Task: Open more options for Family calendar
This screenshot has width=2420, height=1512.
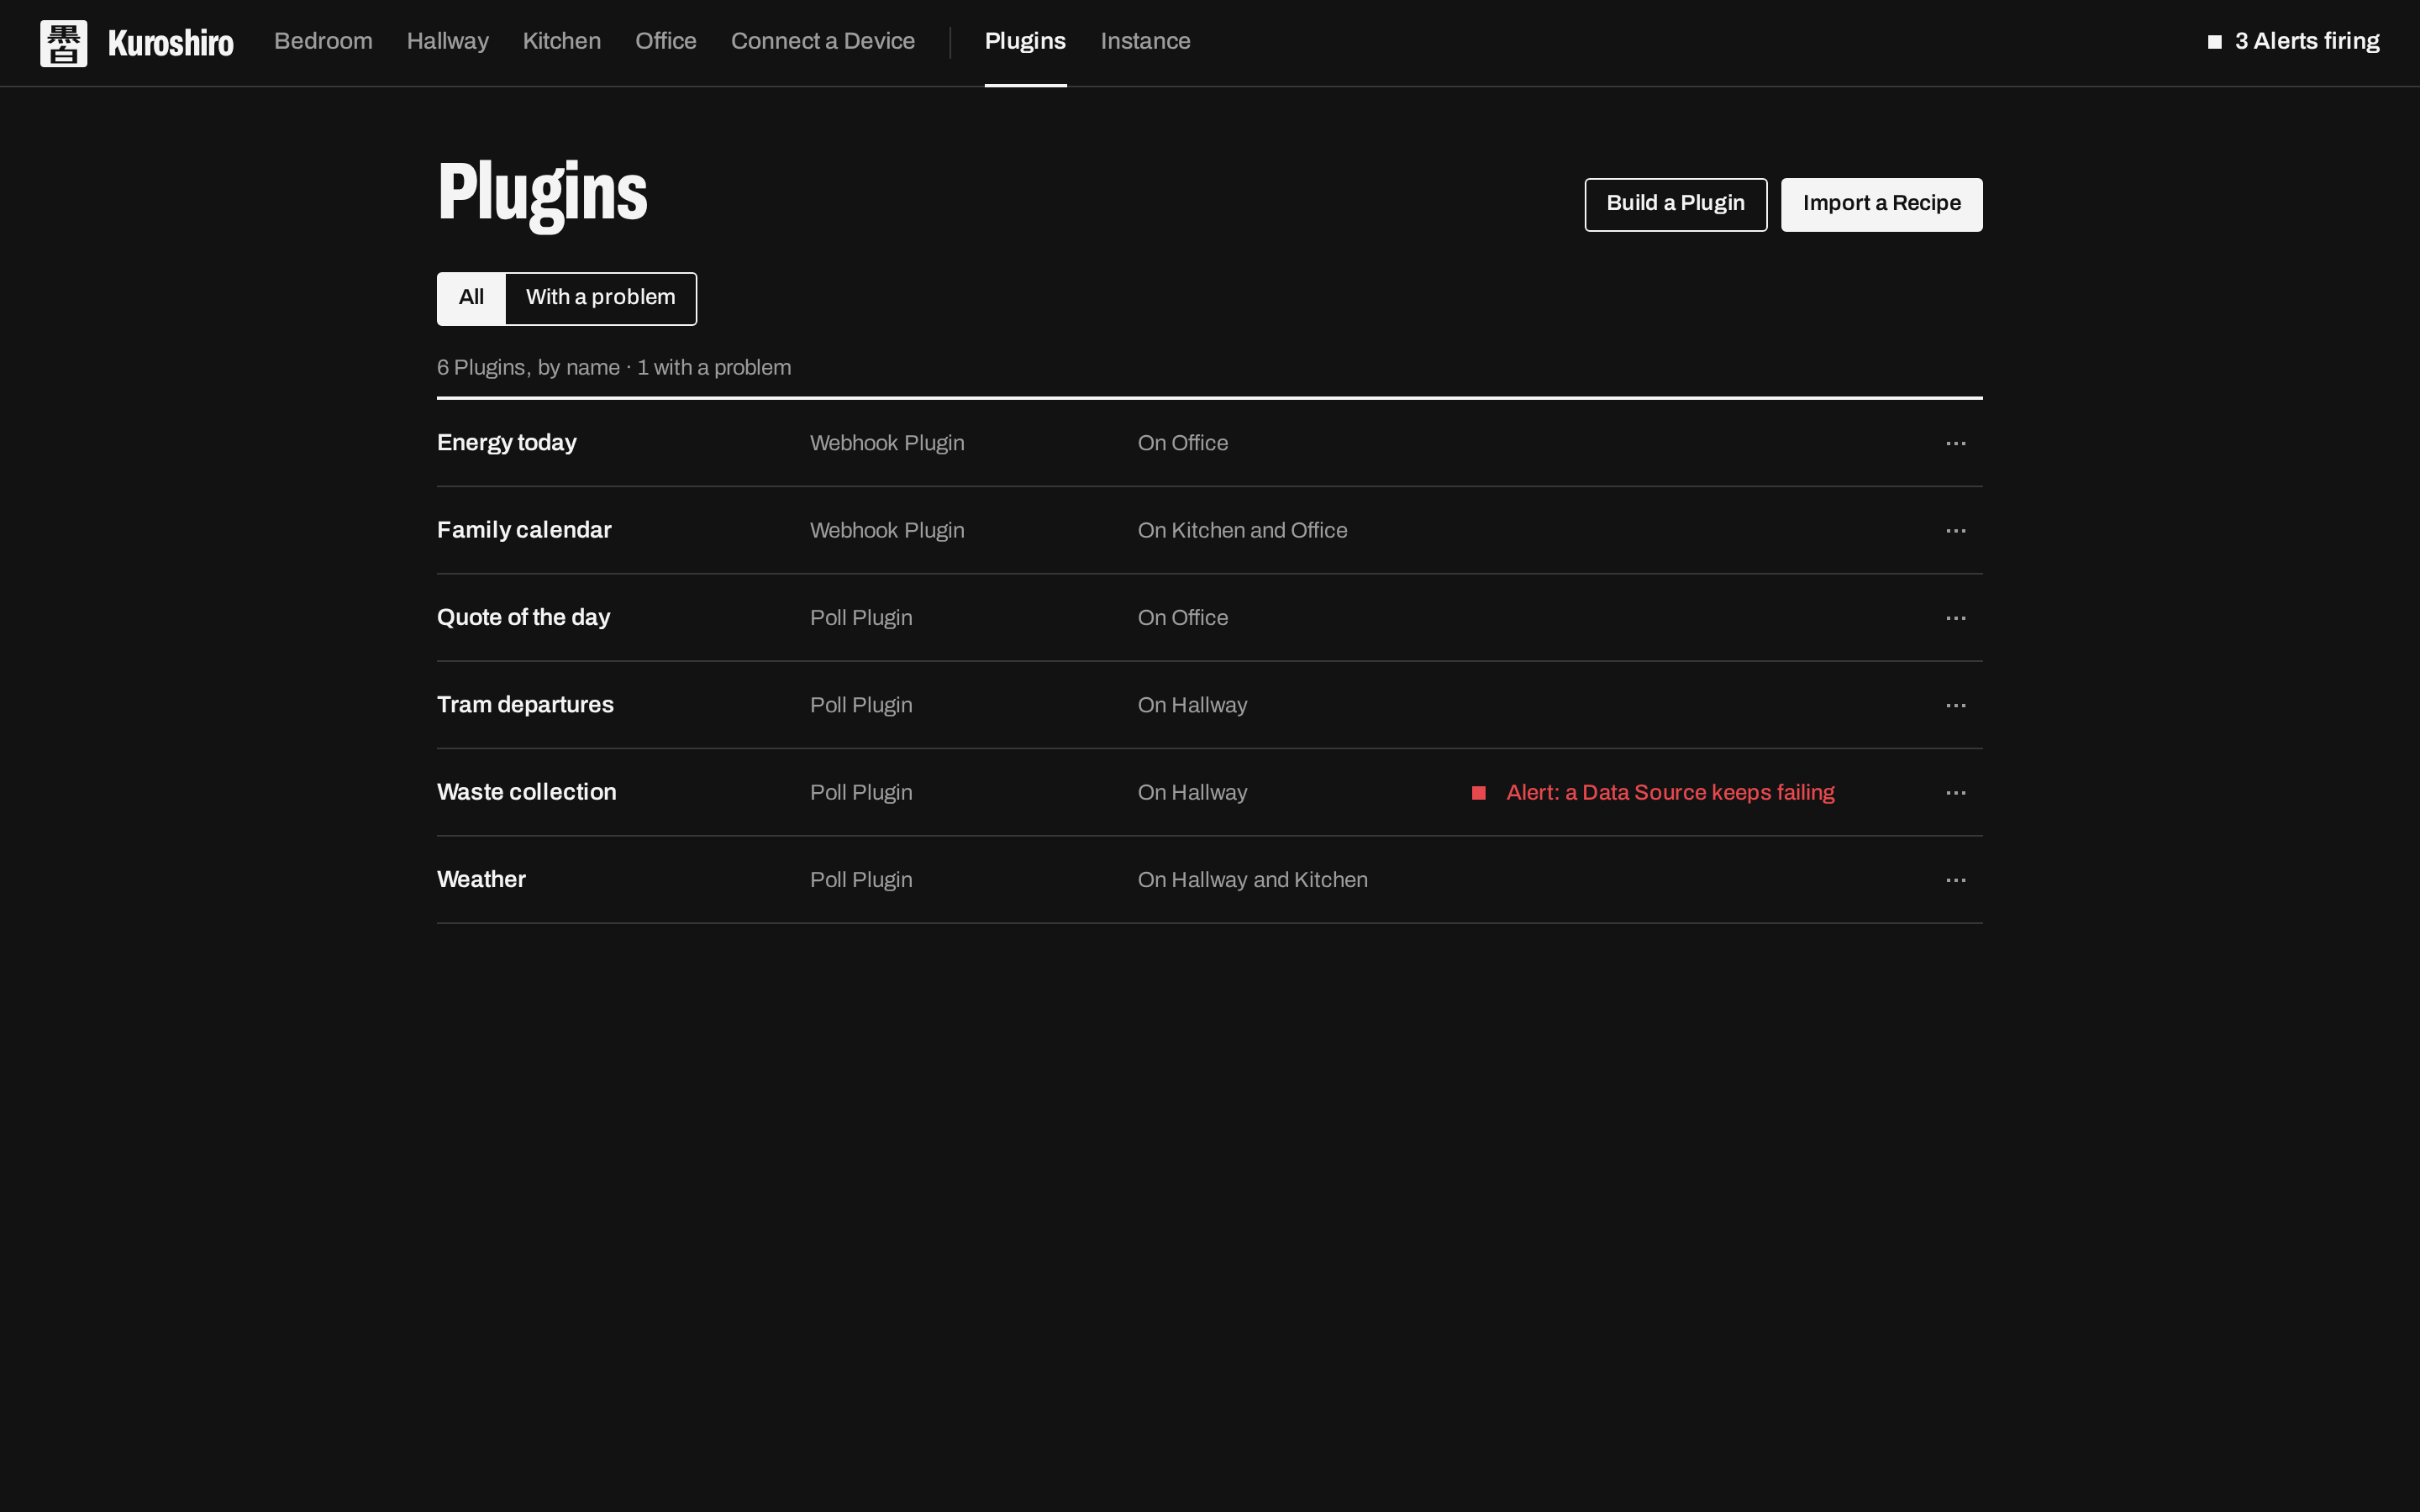Action: click(x=1955, y=531)
